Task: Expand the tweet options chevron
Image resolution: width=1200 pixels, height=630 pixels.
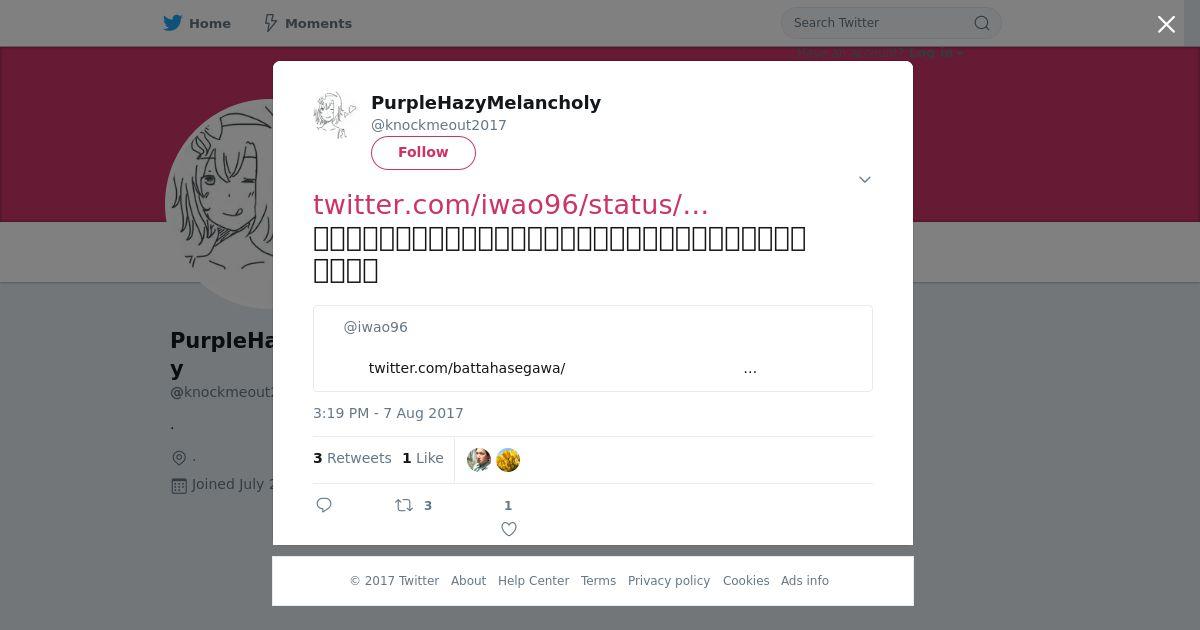Action: [x=865, y=180]
